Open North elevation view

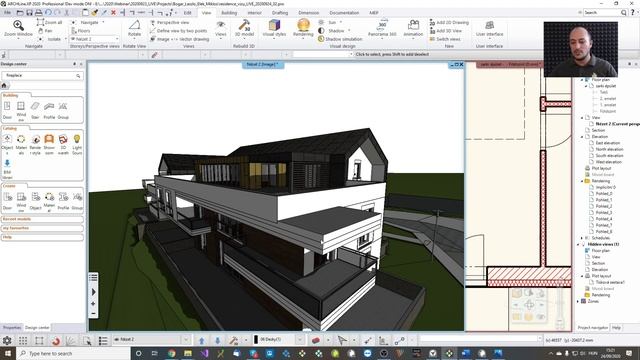pyautogui.click(x=609, y=149)
